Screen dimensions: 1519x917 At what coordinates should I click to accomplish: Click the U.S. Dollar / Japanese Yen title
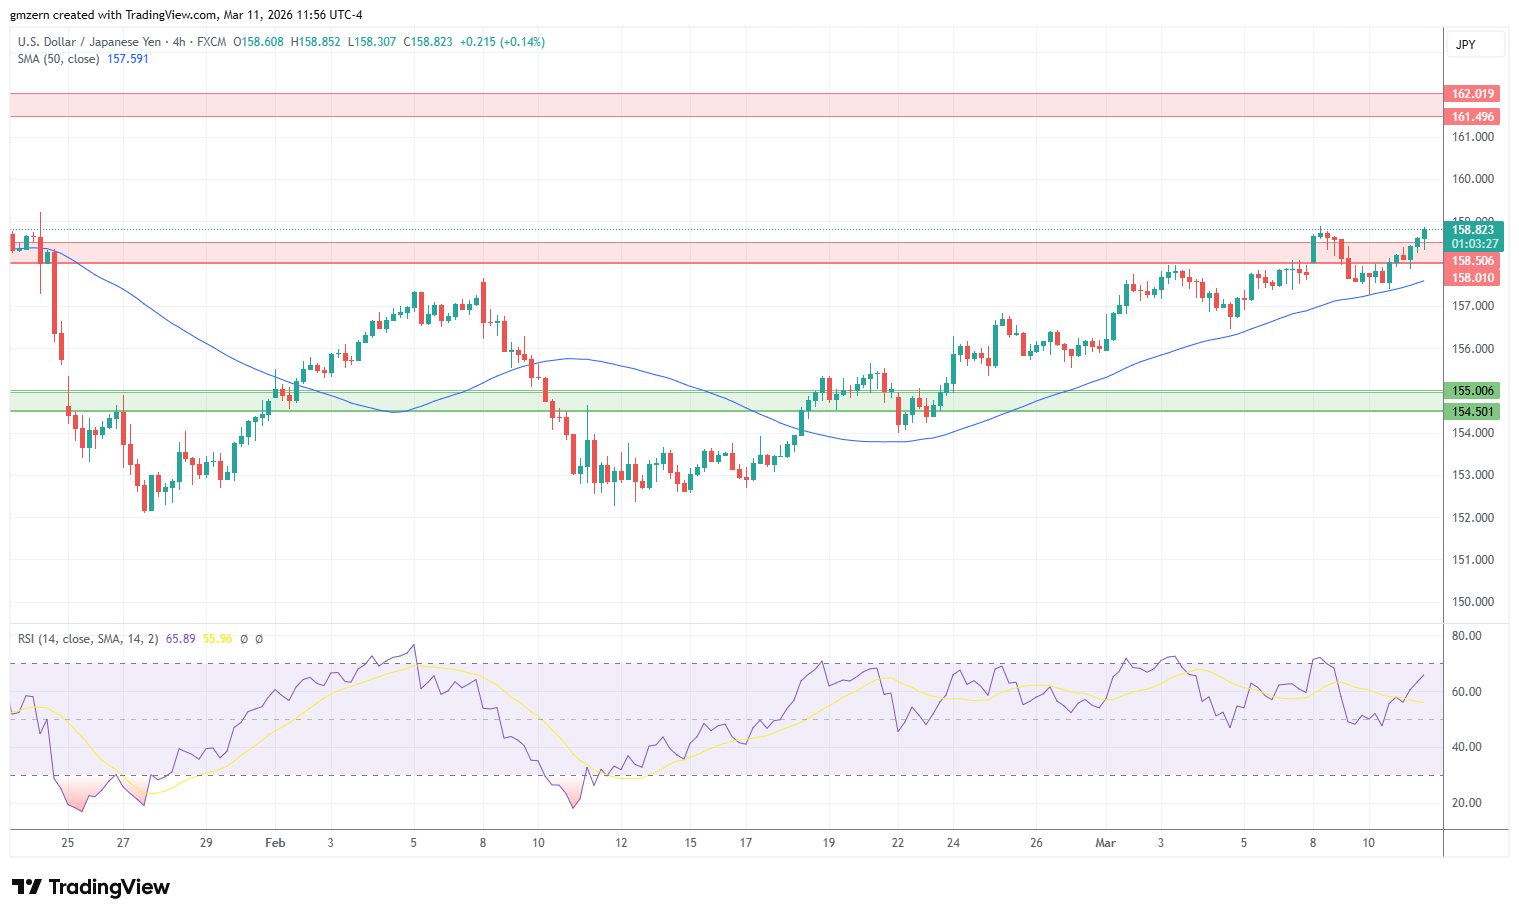pos(89,42)
